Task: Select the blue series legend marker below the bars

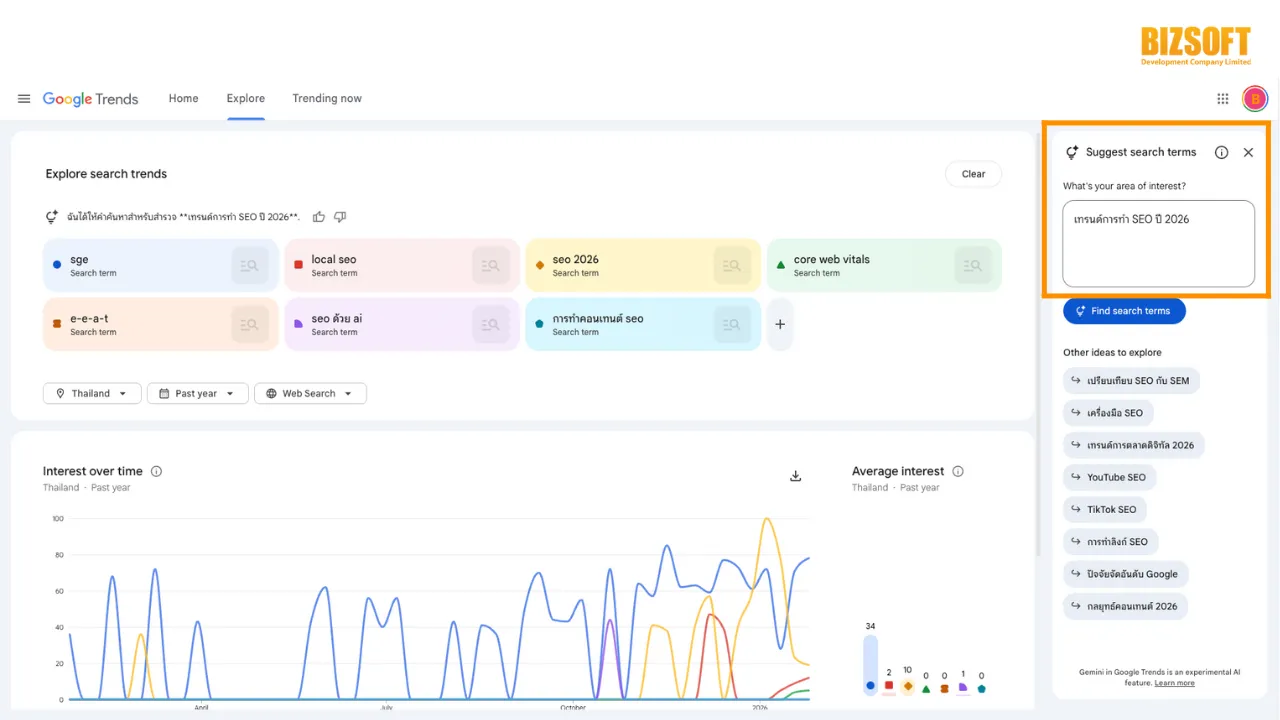Action: [x=870, y=686]
